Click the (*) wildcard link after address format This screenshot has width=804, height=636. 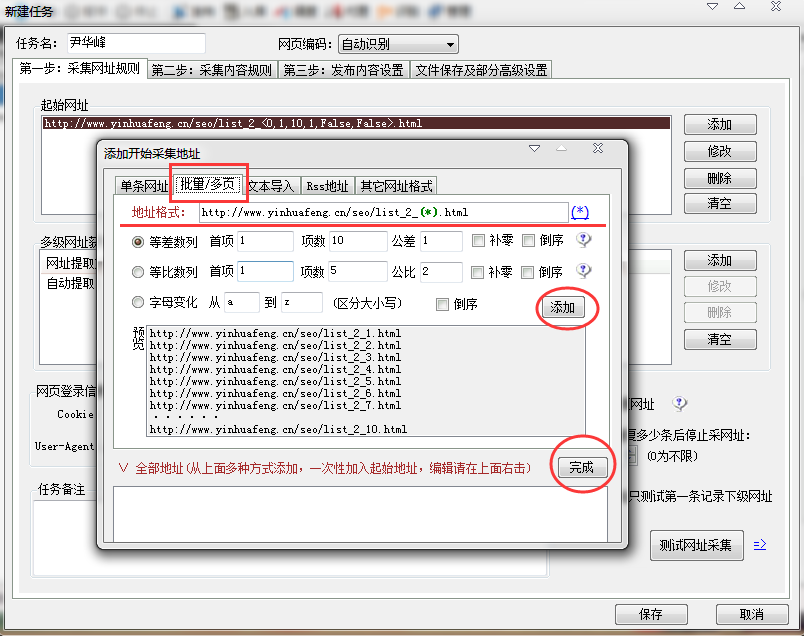click(x=580, y=212)
